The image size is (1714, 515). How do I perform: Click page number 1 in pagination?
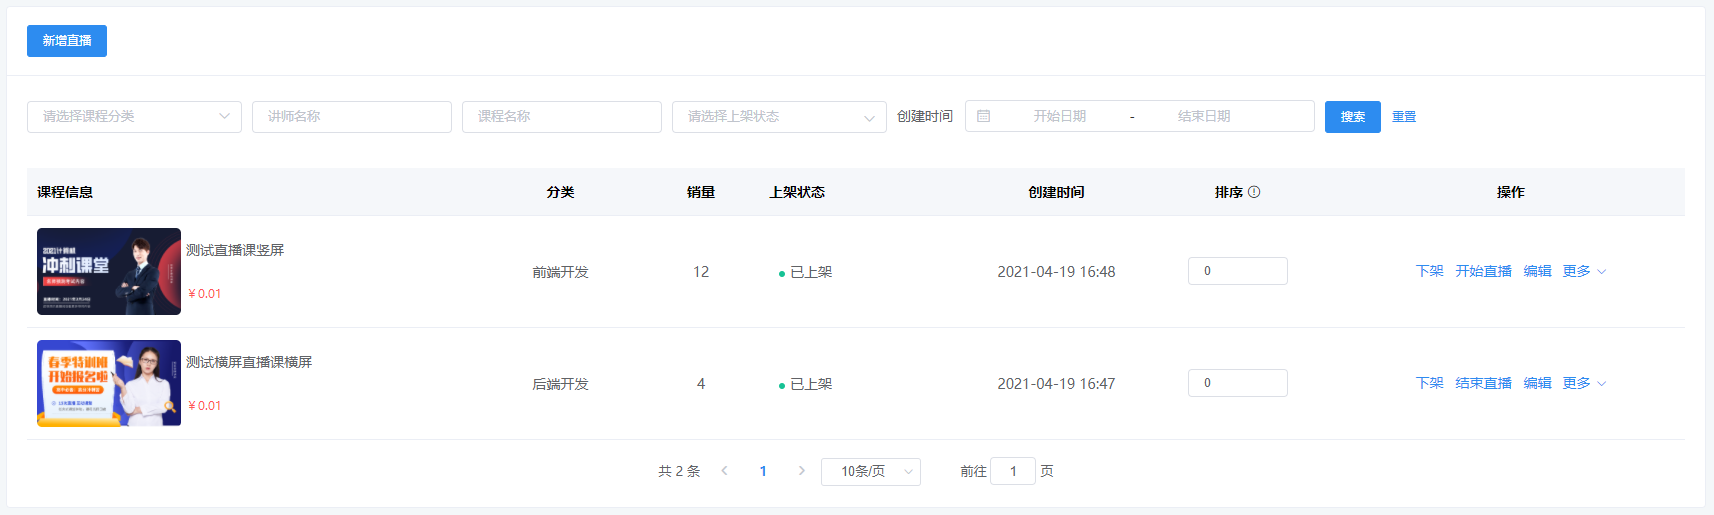[x=763, y=471]
